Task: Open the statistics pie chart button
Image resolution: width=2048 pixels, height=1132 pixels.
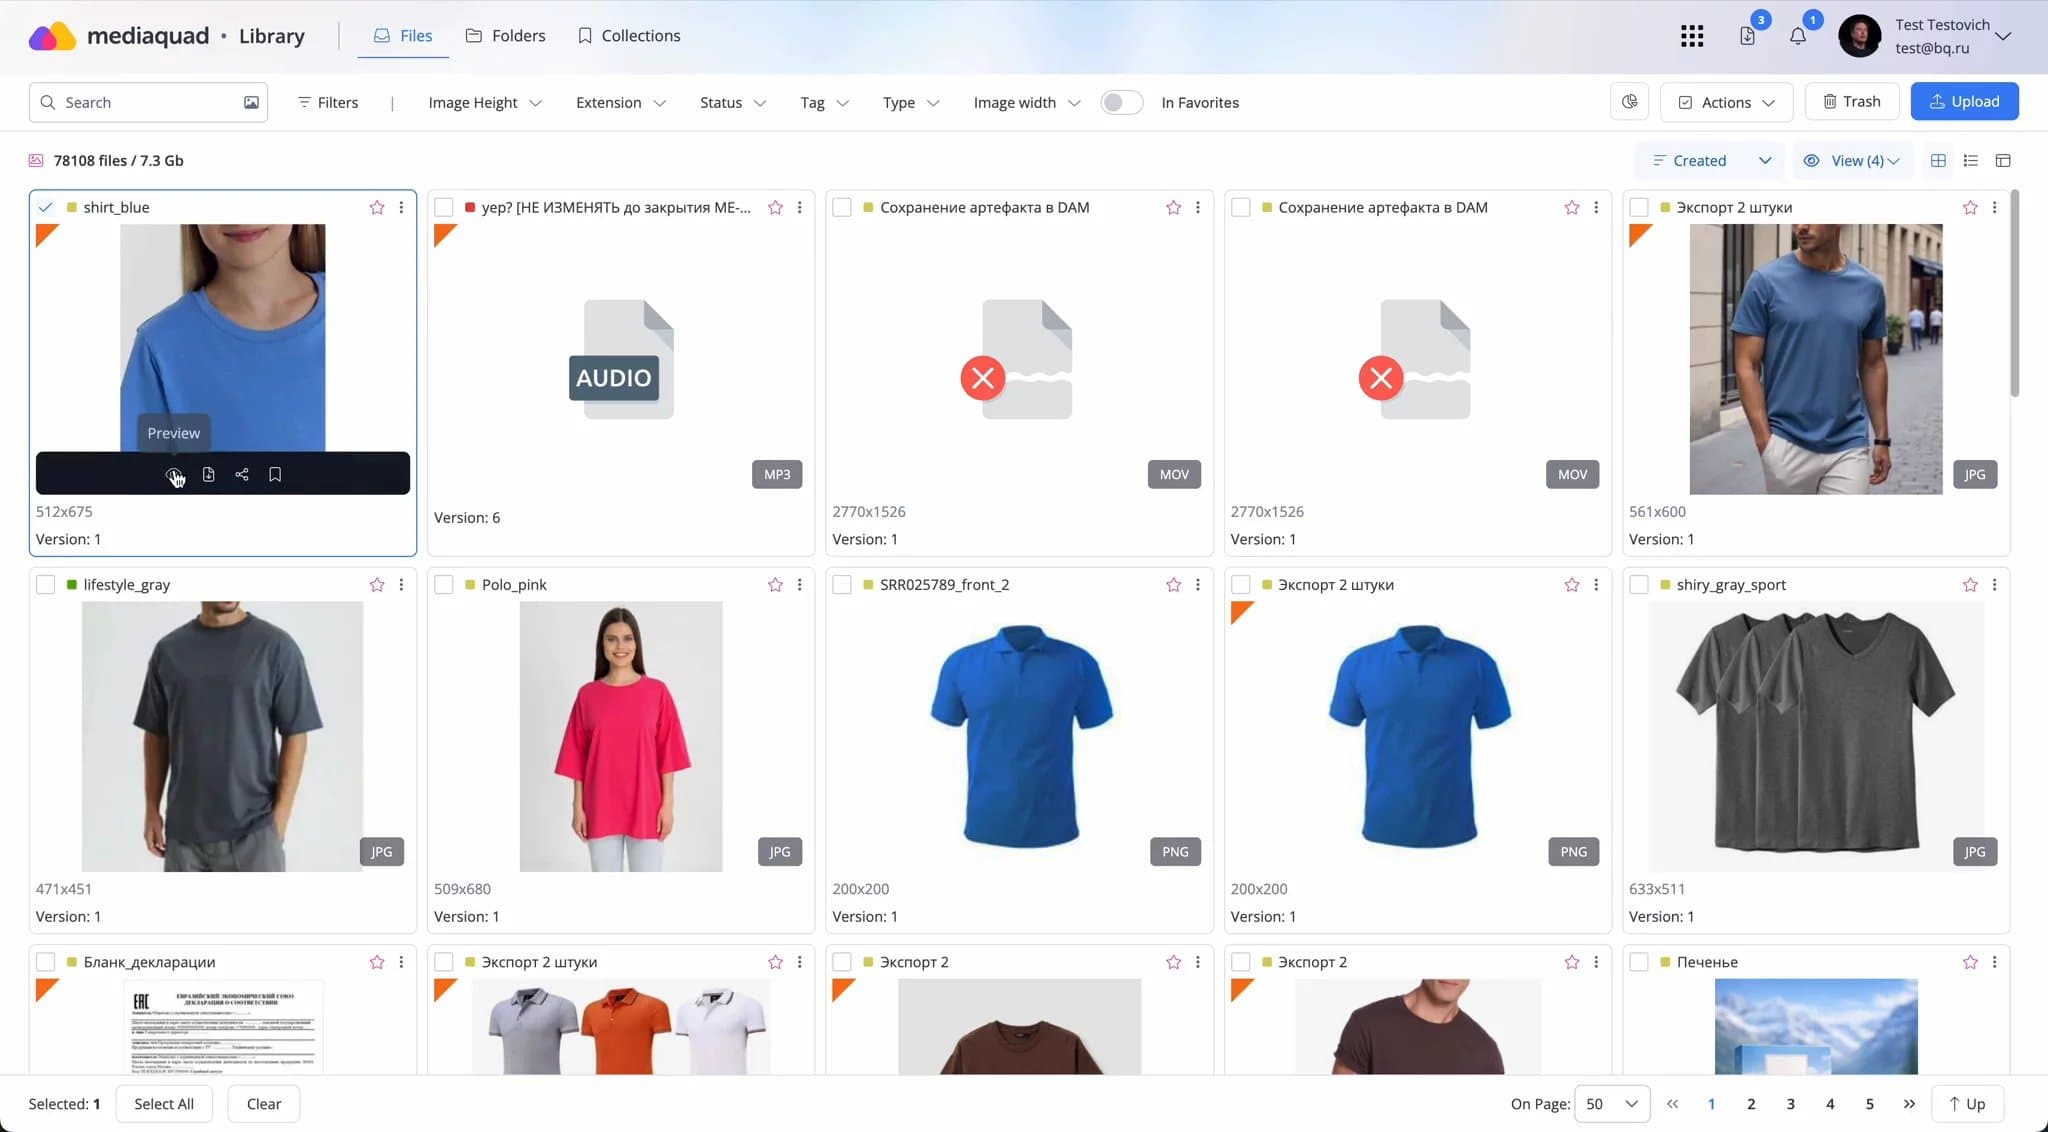Action: pos(1629,101)
